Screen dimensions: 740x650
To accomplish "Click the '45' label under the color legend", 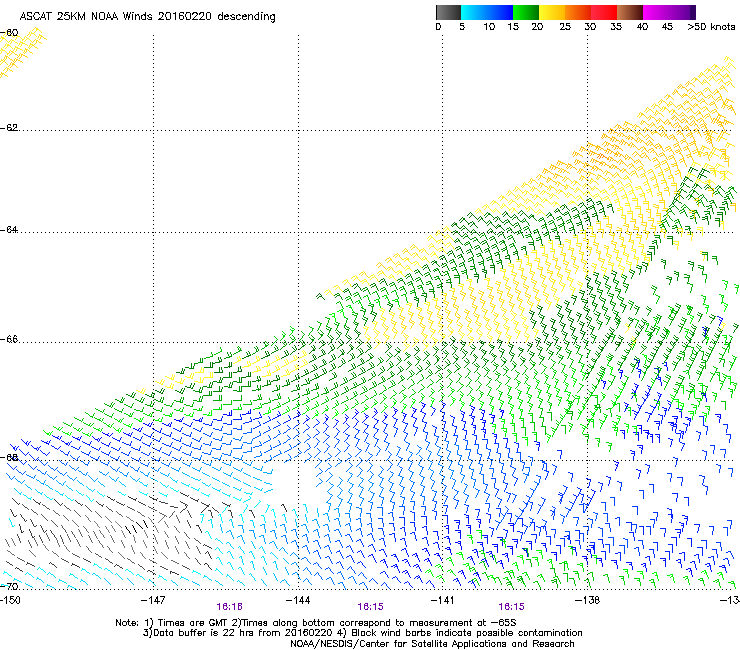I will point(667,27).
